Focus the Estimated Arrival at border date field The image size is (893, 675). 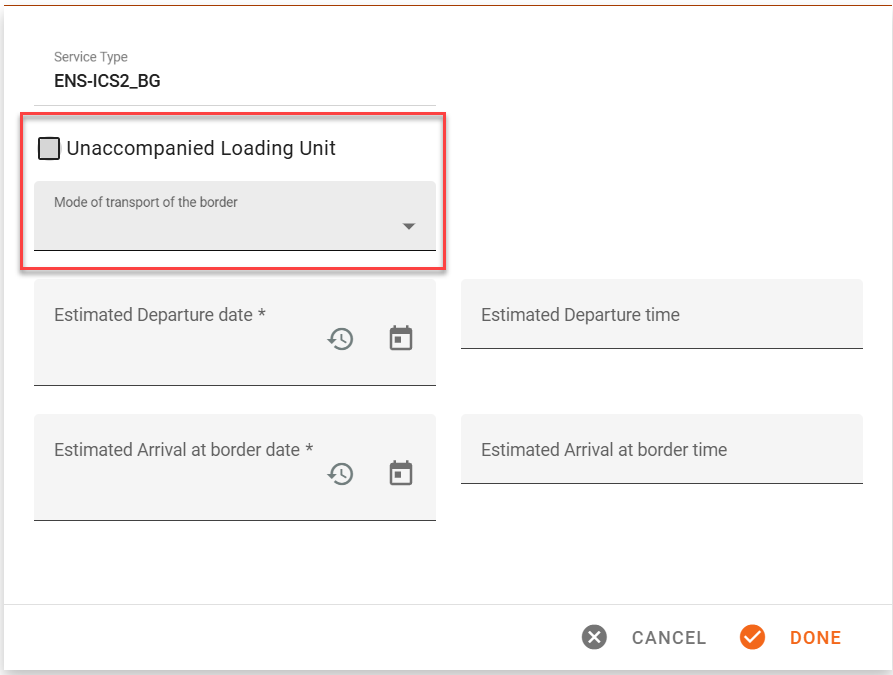coord(235,467)
